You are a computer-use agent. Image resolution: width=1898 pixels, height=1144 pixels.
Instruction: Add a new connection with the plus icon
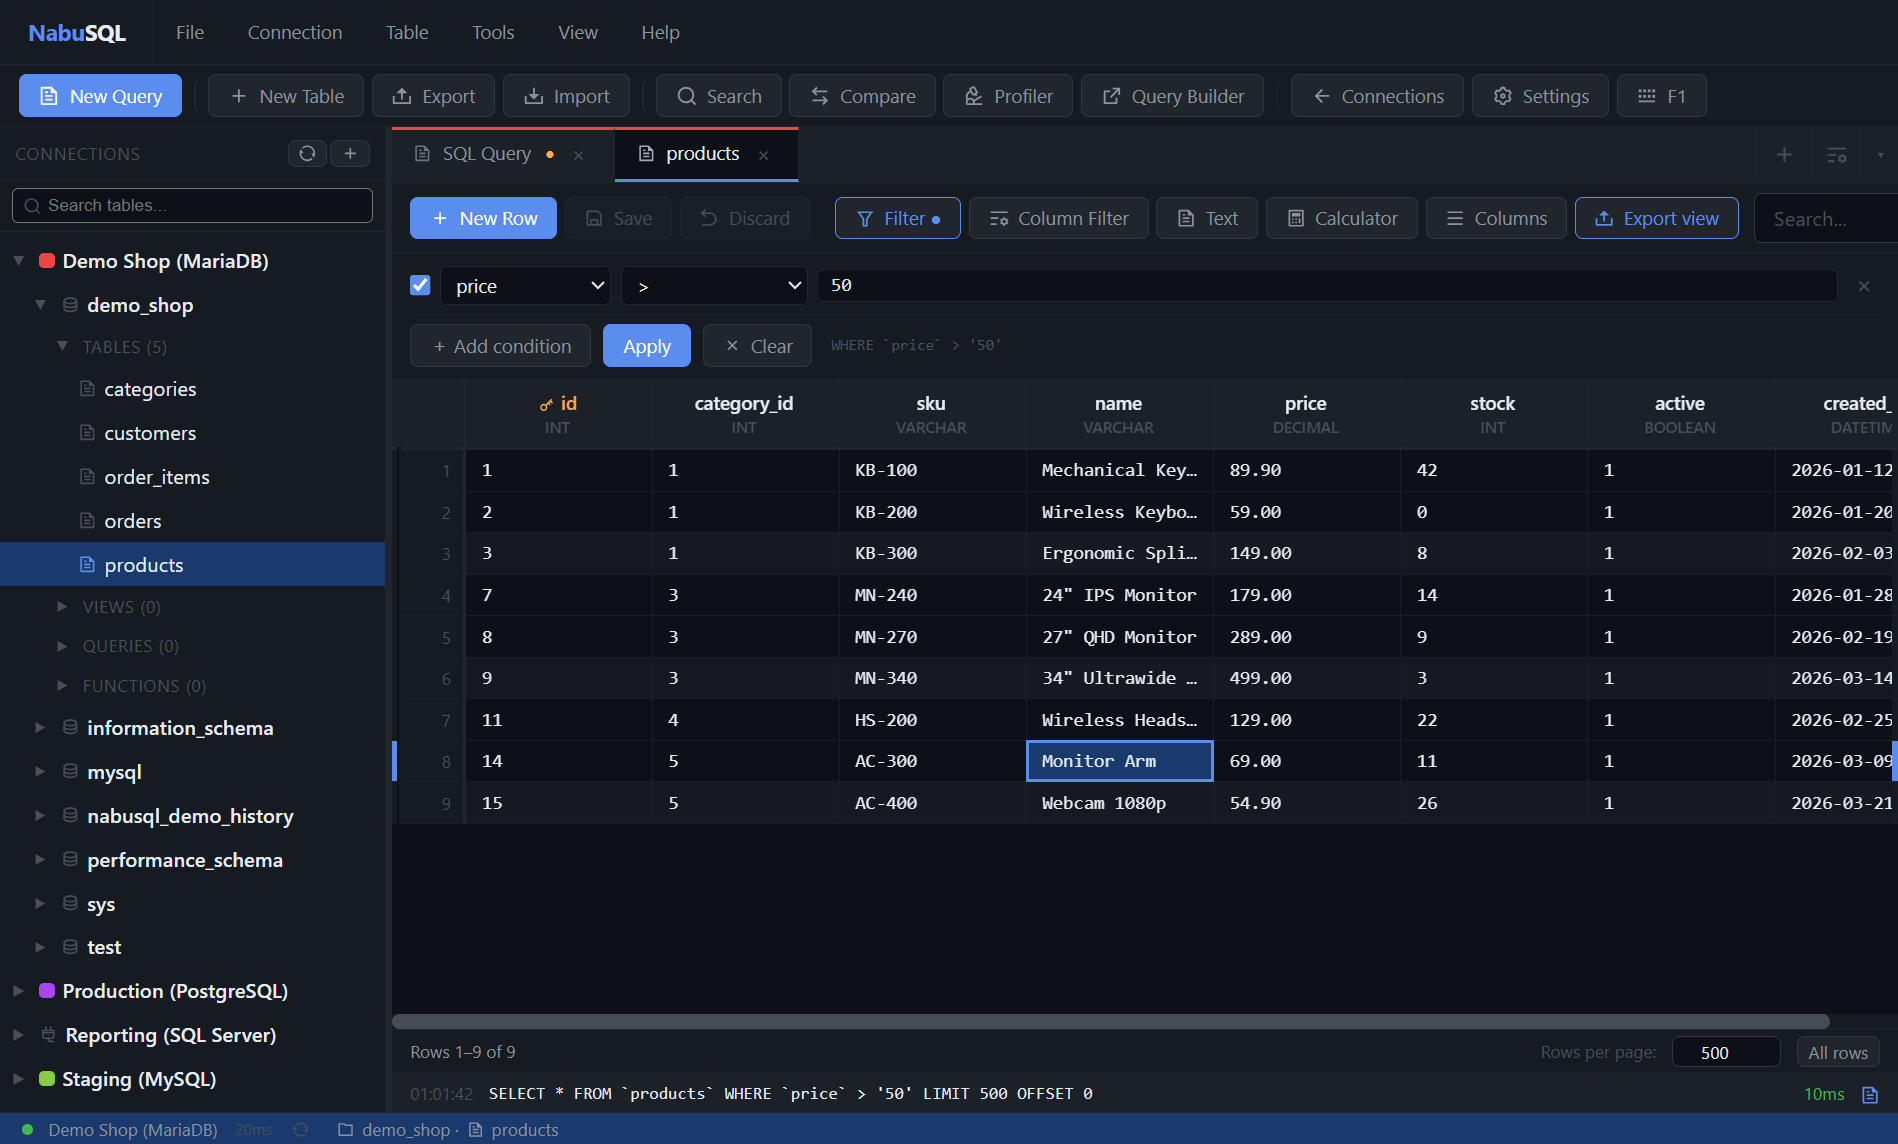[350, 153]
